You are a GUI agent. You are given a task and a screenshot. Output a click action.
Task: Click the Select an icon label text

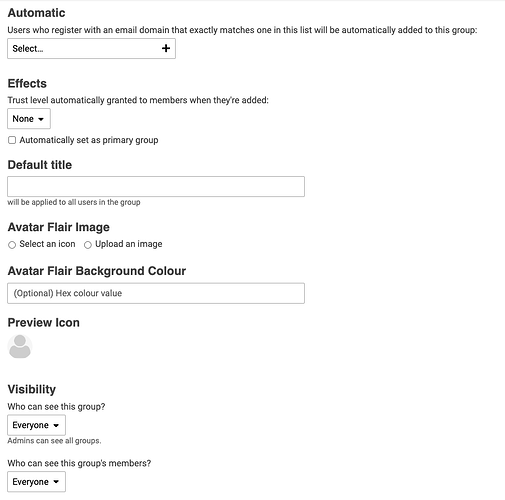47,244
